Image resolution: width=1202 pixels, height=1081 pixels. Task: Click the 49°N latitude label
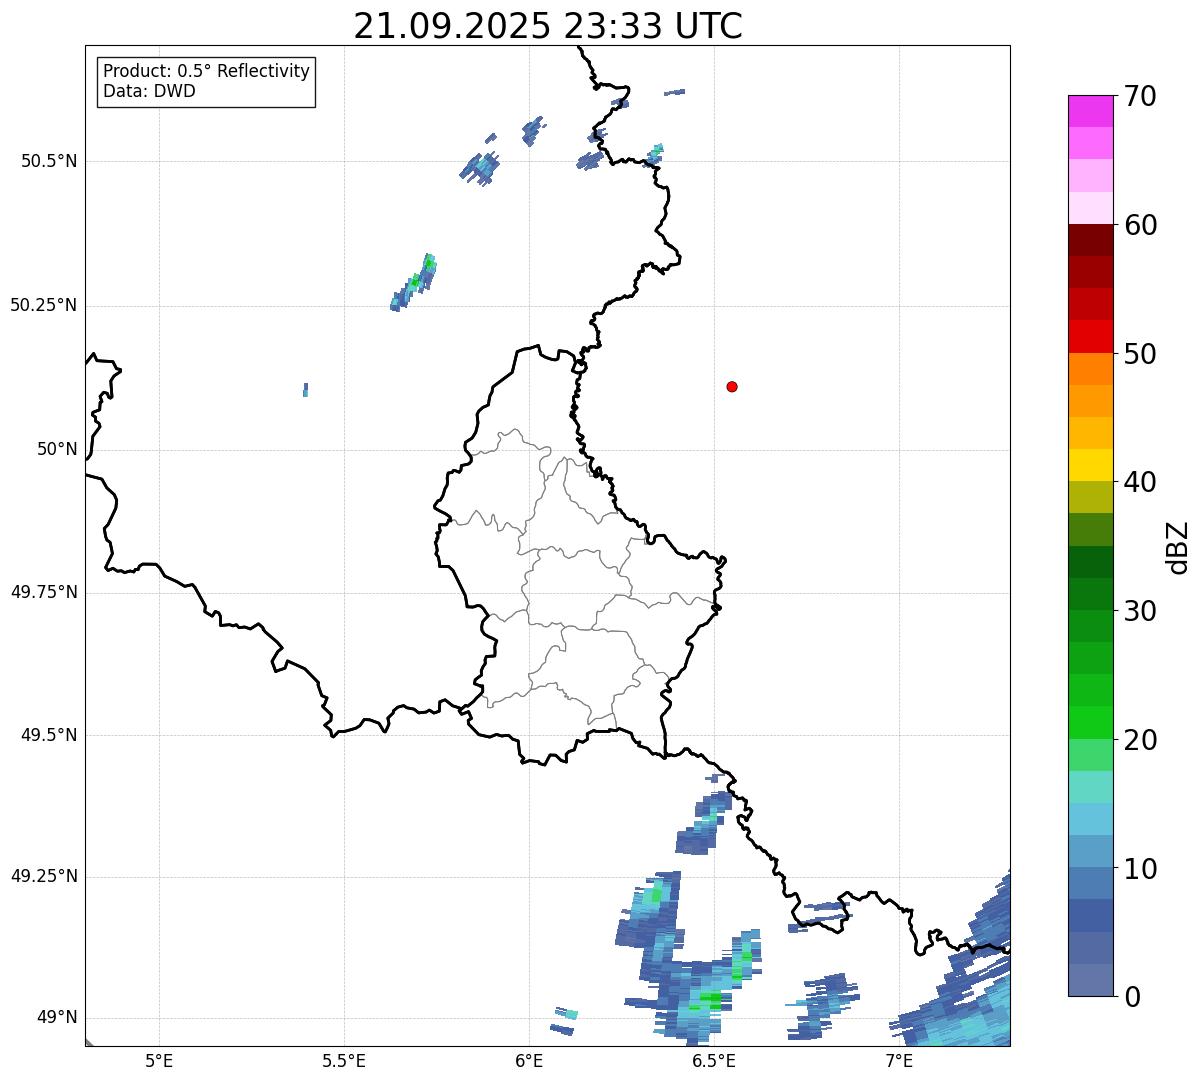tap(57, 1018)
